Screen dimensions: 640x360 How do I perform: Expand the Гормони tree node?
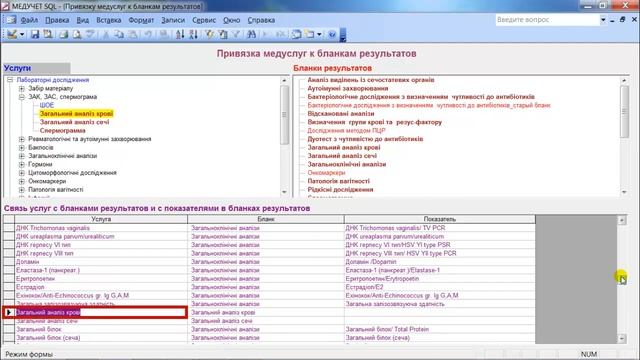point(22,164)
